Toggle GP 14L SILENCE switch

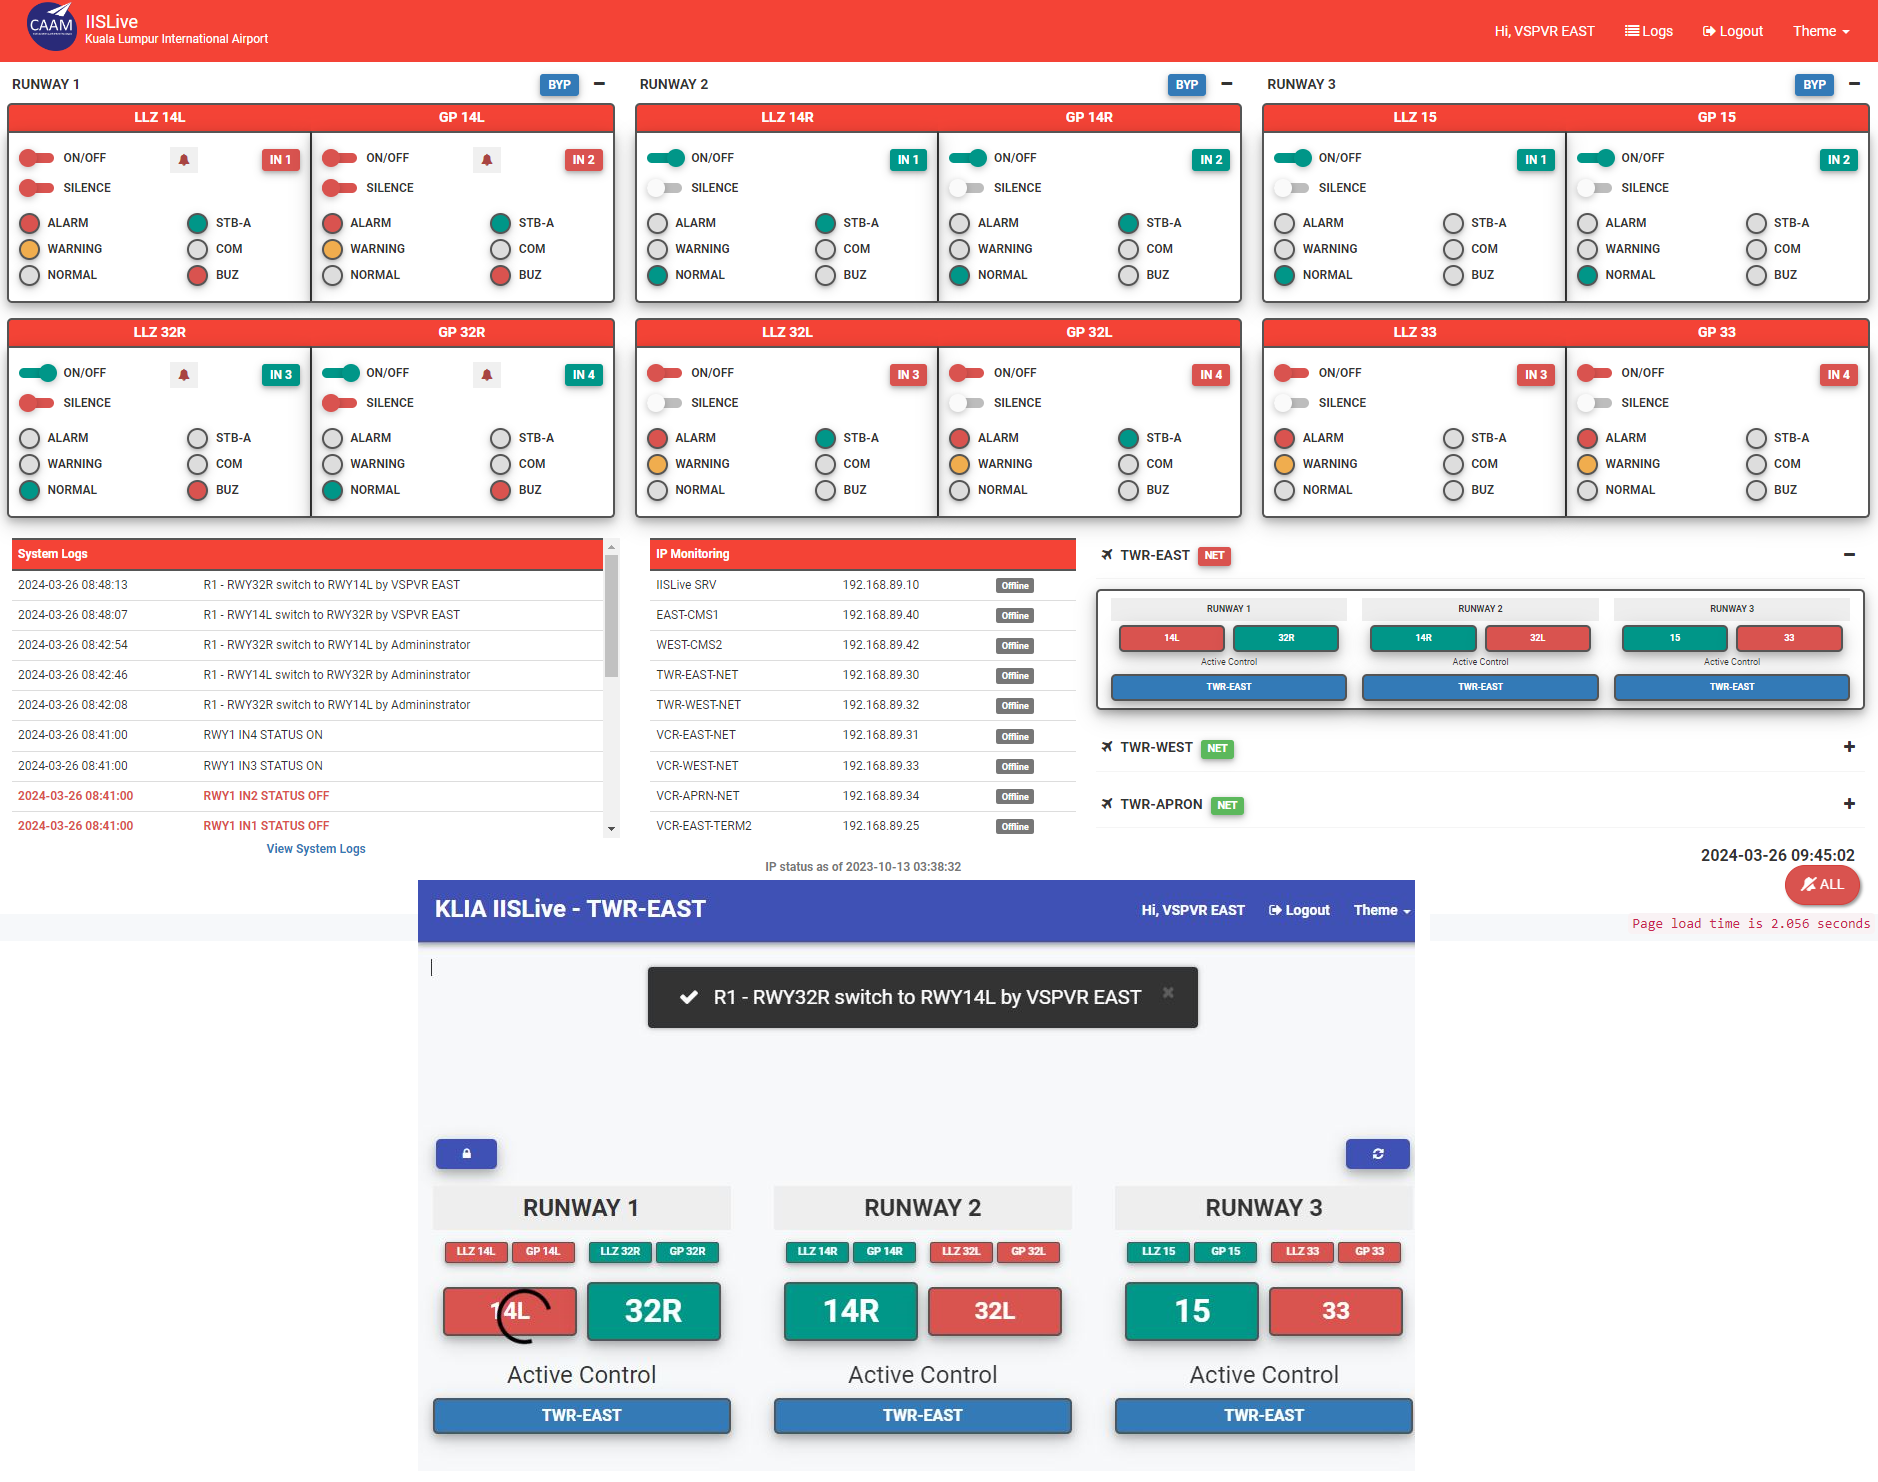tap(340, 188)
